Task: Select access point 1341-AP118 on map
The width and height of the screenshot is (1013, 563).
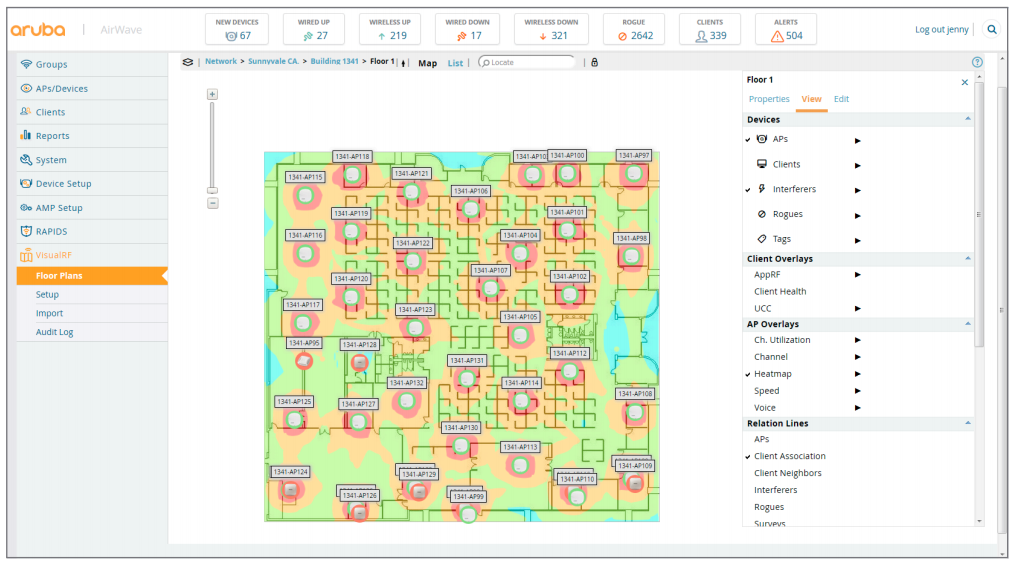Action: [x=353, y=175]
